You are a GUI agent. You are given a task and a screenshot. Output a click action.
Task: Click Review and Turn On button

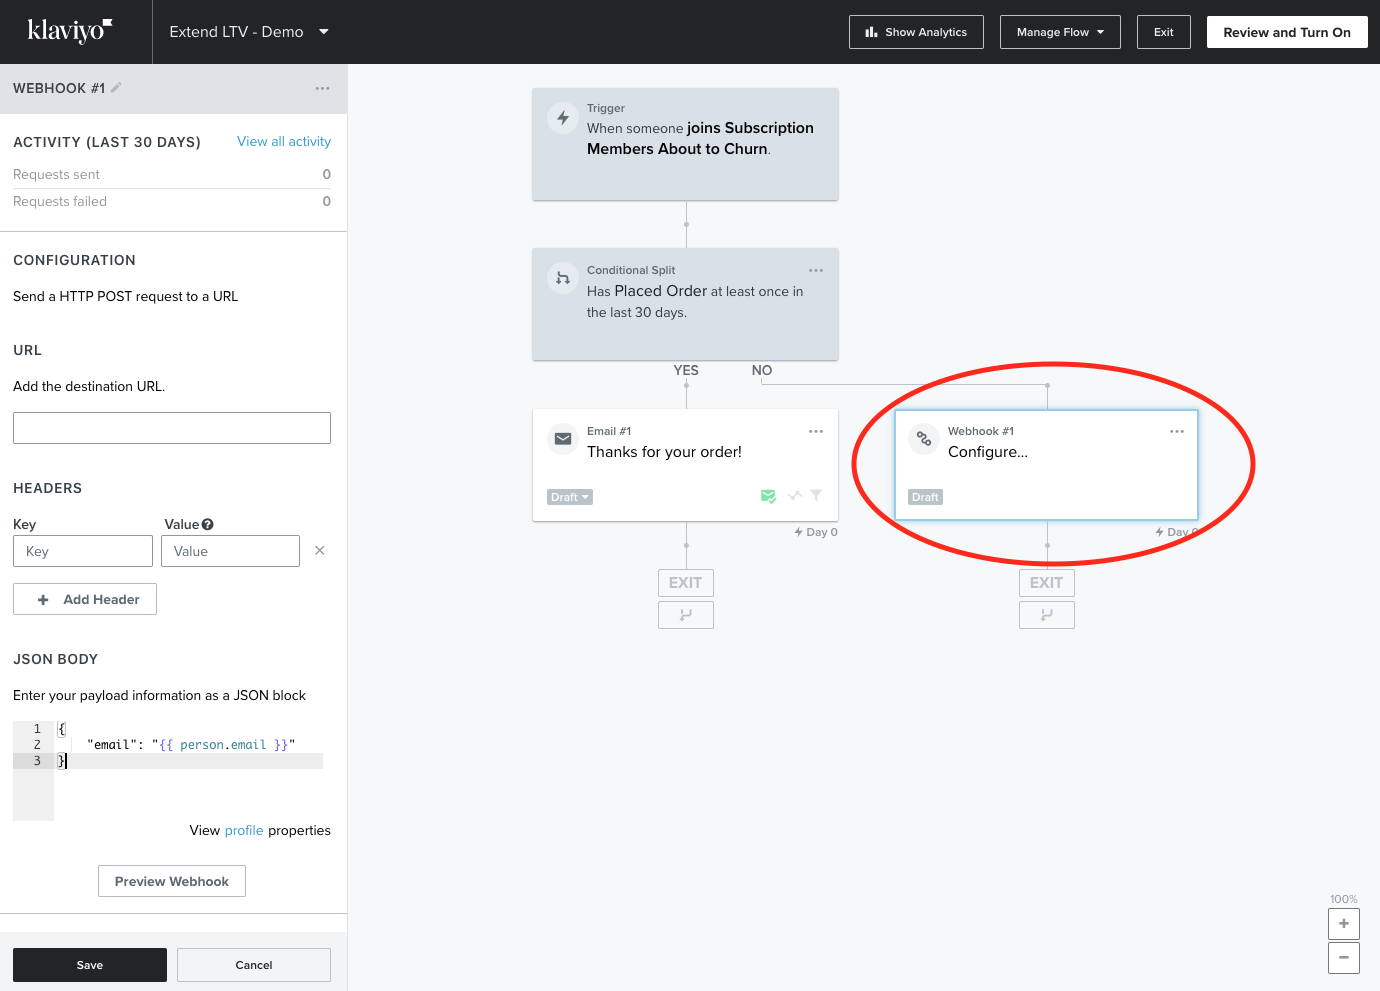1287,32
